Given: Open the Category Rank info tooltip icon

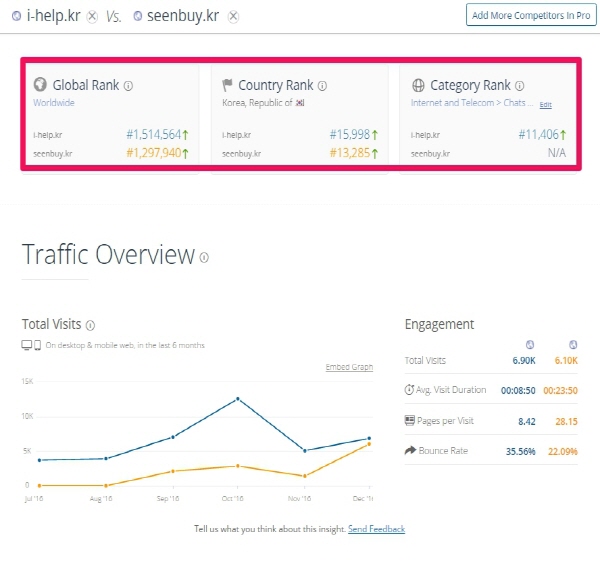Looking at the screenshot, I should pyautogui.click(x=520, y=86).
